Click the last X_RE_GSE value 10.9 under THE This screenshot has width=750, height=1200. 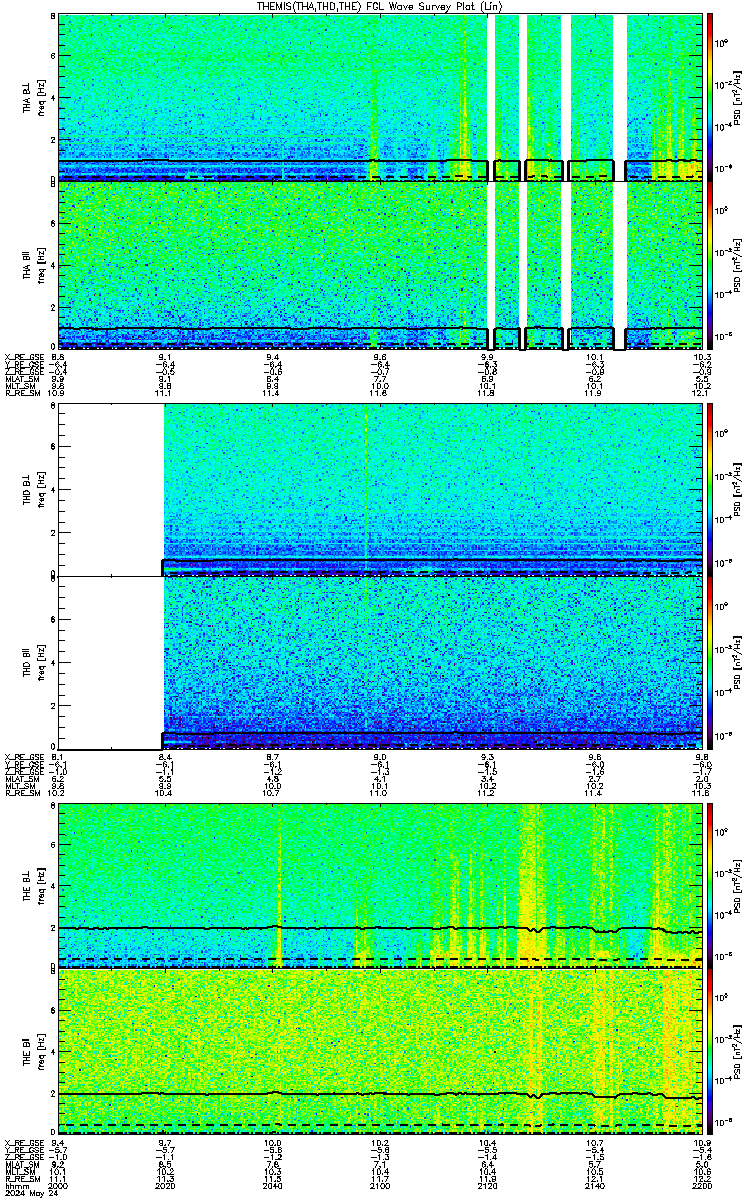tap(703, 1142)
